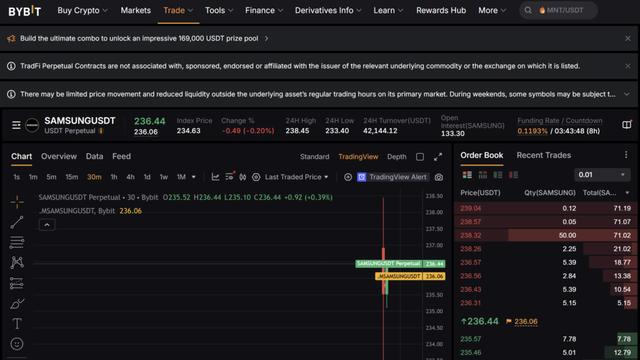This screenshot has width=640, height=360.
Task: Go to Rewards Hub
Action: pos(441,11)
